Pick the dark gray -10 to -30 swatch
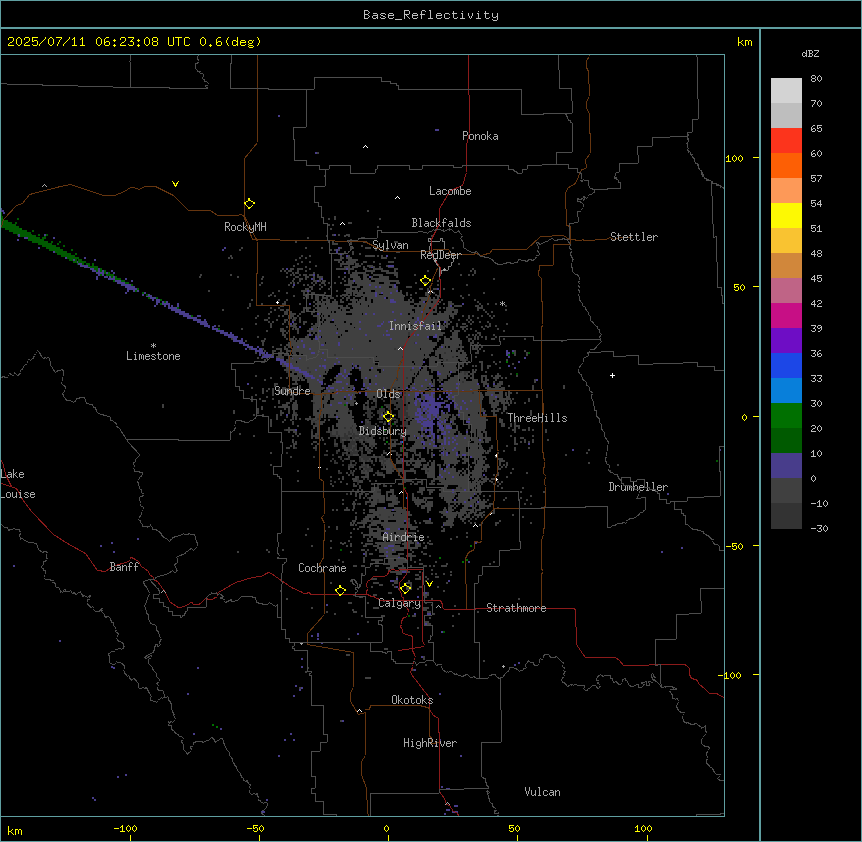This screenshot has width=862, height=842. coord(786,516)
